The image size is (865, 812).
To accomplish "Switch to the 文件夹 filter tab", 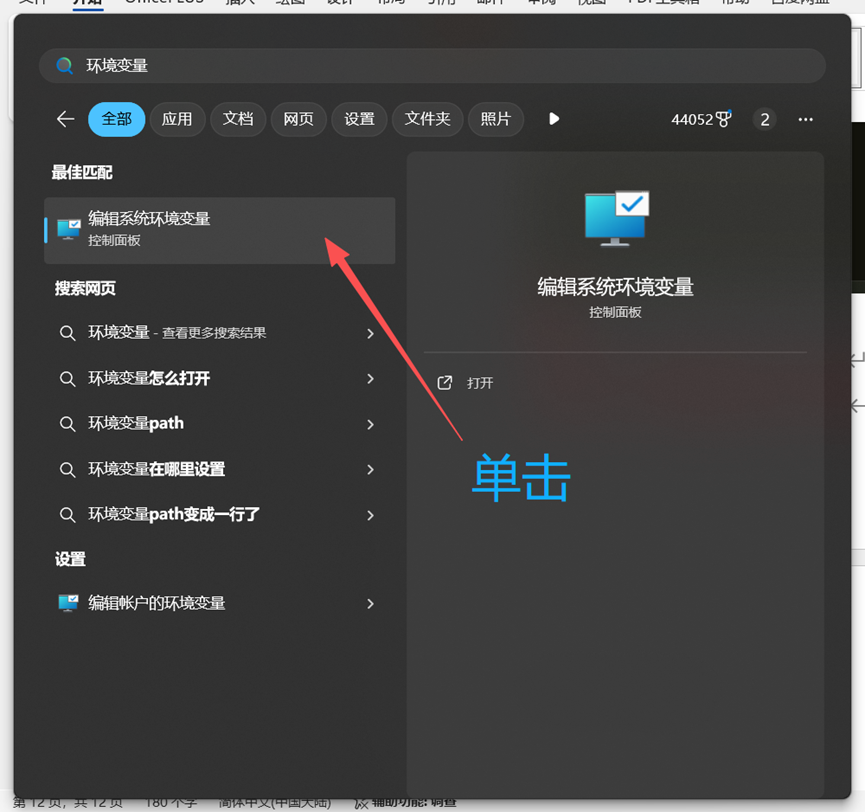I will pos(428,119).
